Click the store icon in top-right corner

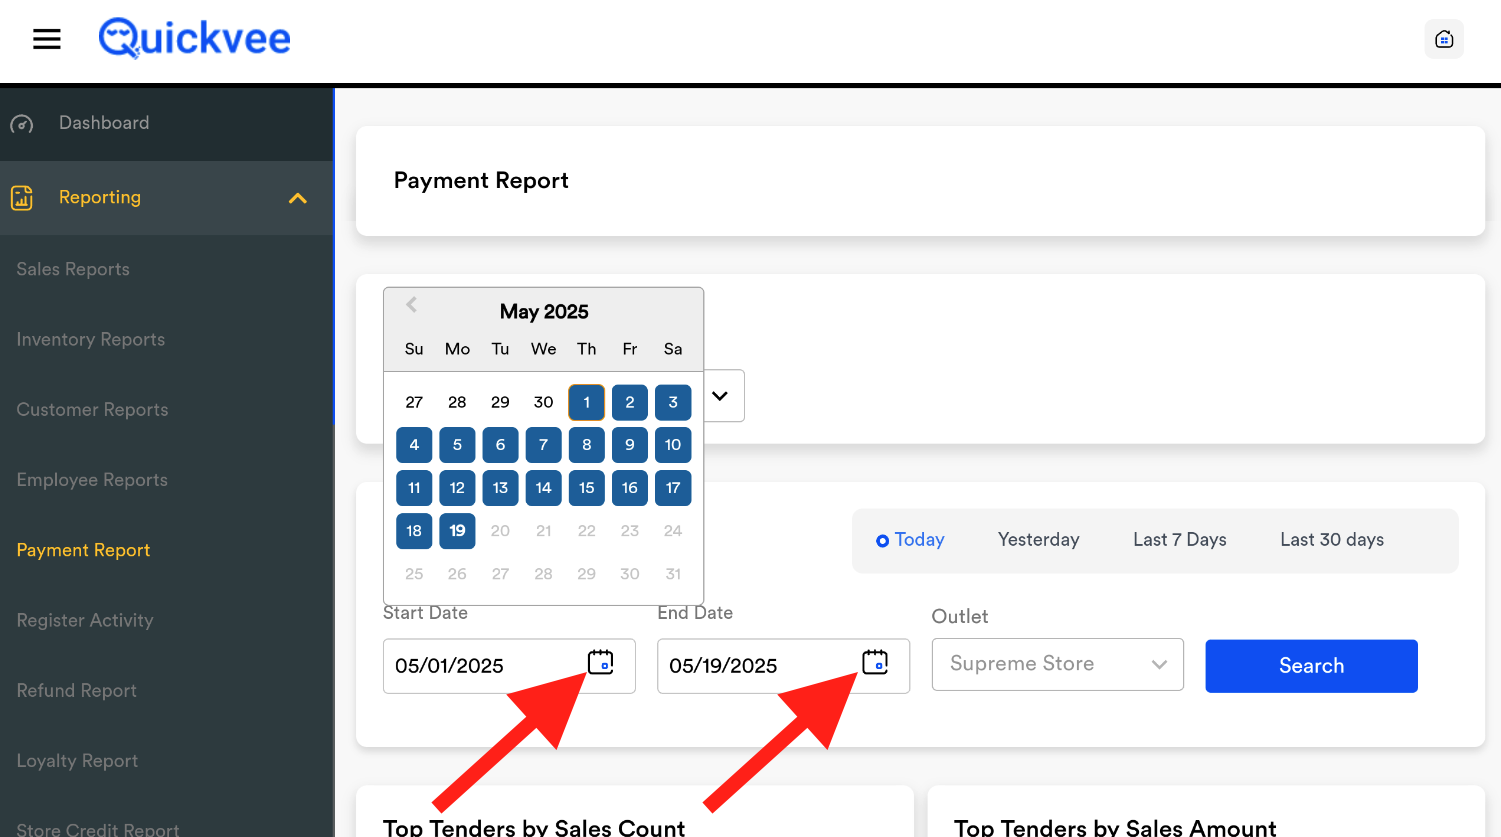click(1443, 39)
